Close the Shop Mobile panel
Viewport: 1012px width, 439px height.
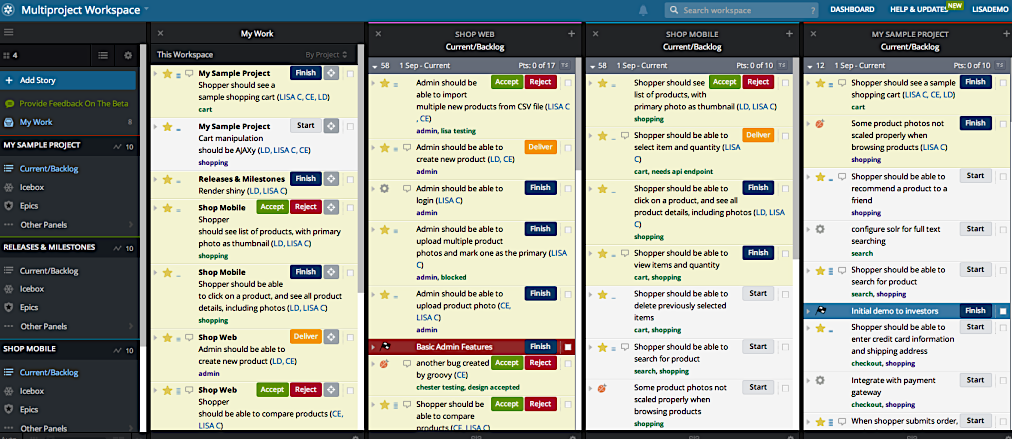tap(594, 34)
